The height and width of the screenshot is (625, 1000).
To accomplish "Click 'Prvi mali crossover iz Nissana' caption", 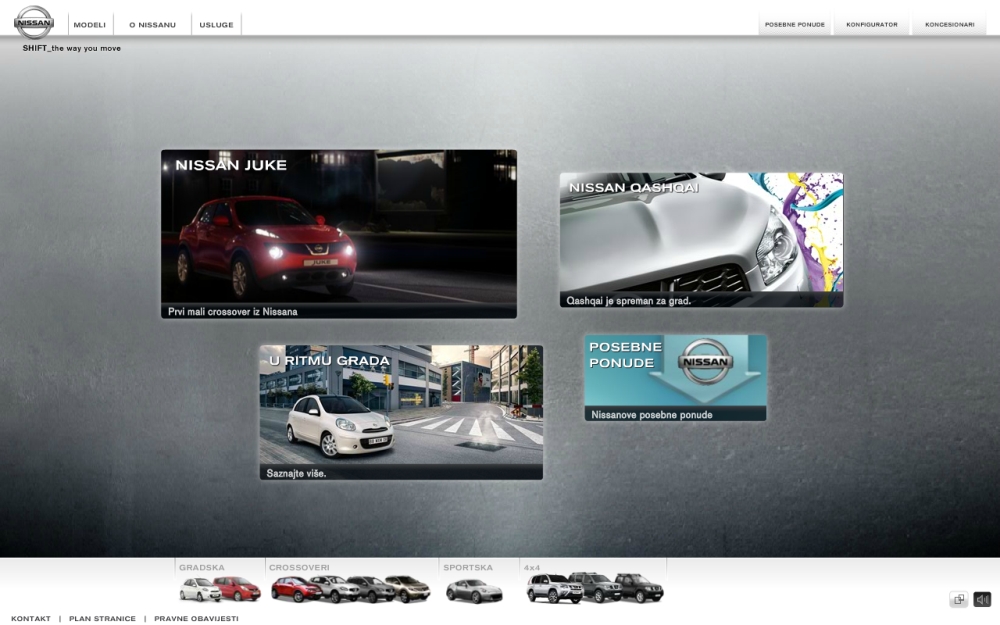I will coord(233,312).
